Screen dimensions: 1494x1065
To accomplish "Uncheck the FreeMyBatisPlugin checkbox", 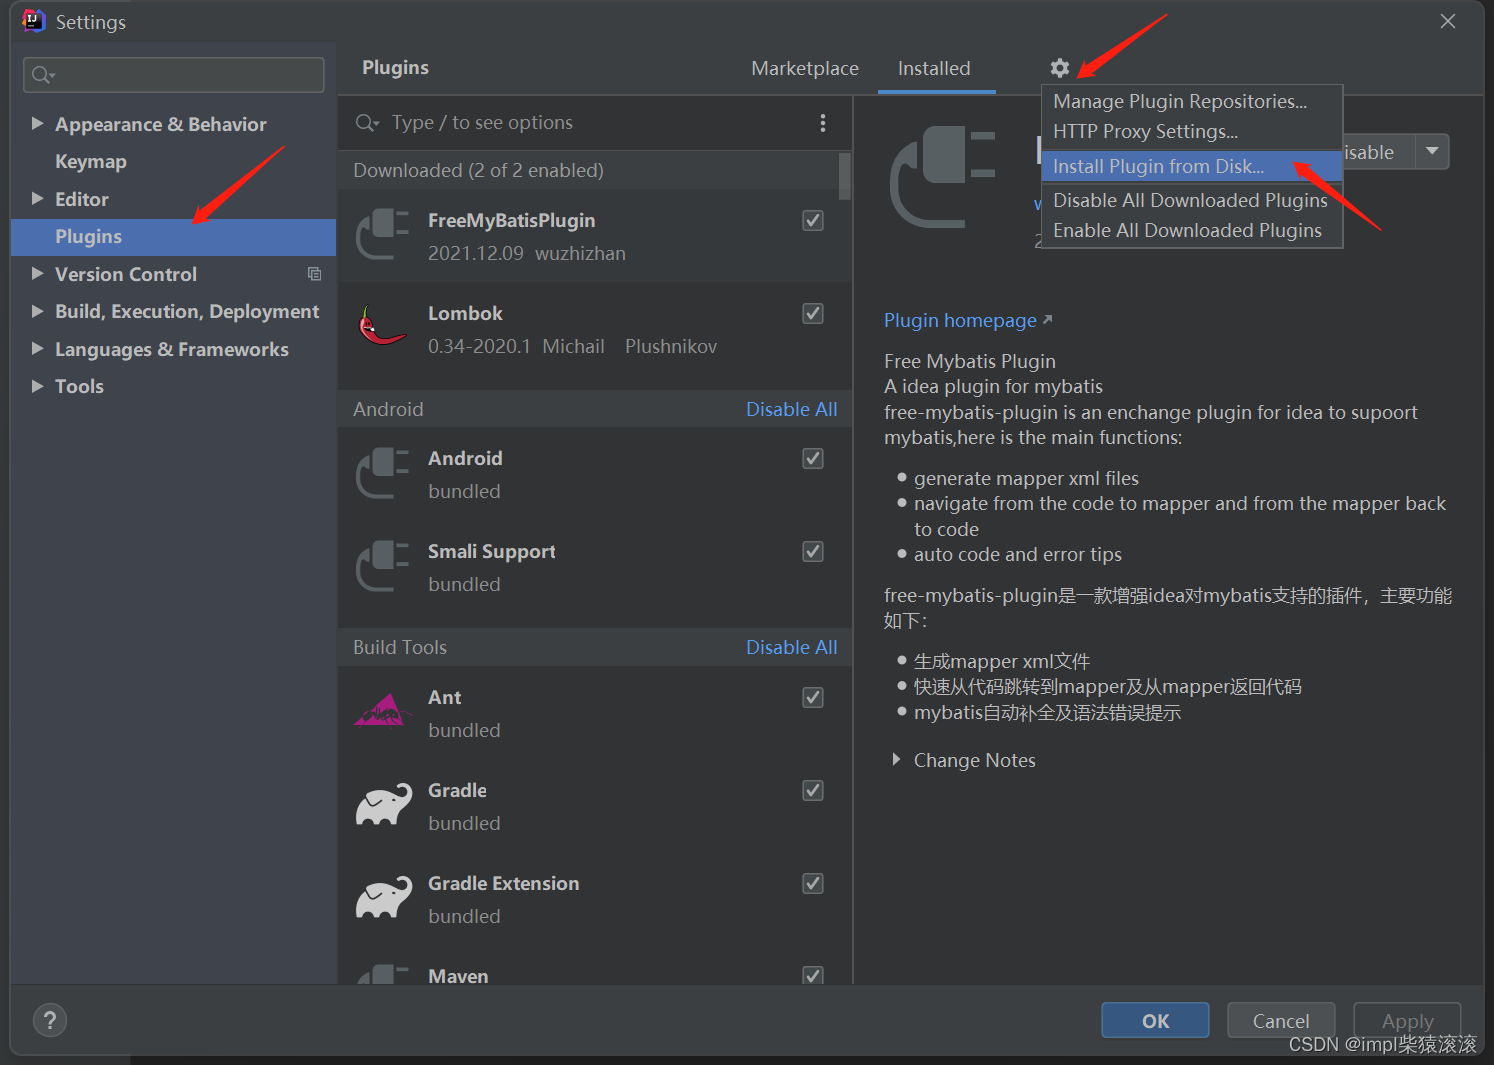I will point(813,221).
